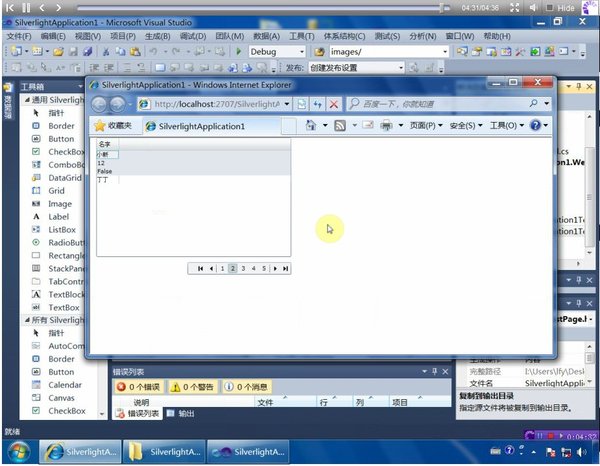Click the localhost address bar
The height and width of the screenshot is (466, 600).
215,104
